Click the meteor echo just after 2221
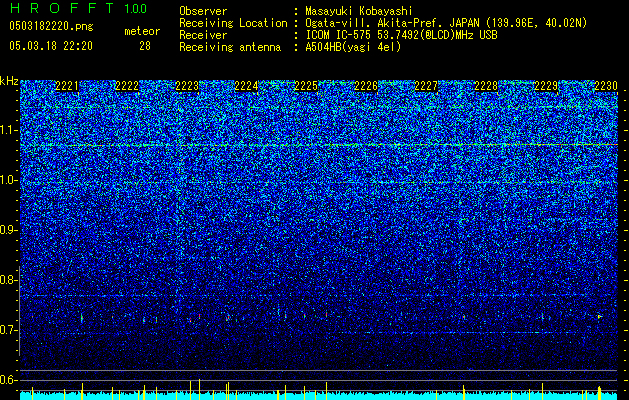 click(82, 318)
